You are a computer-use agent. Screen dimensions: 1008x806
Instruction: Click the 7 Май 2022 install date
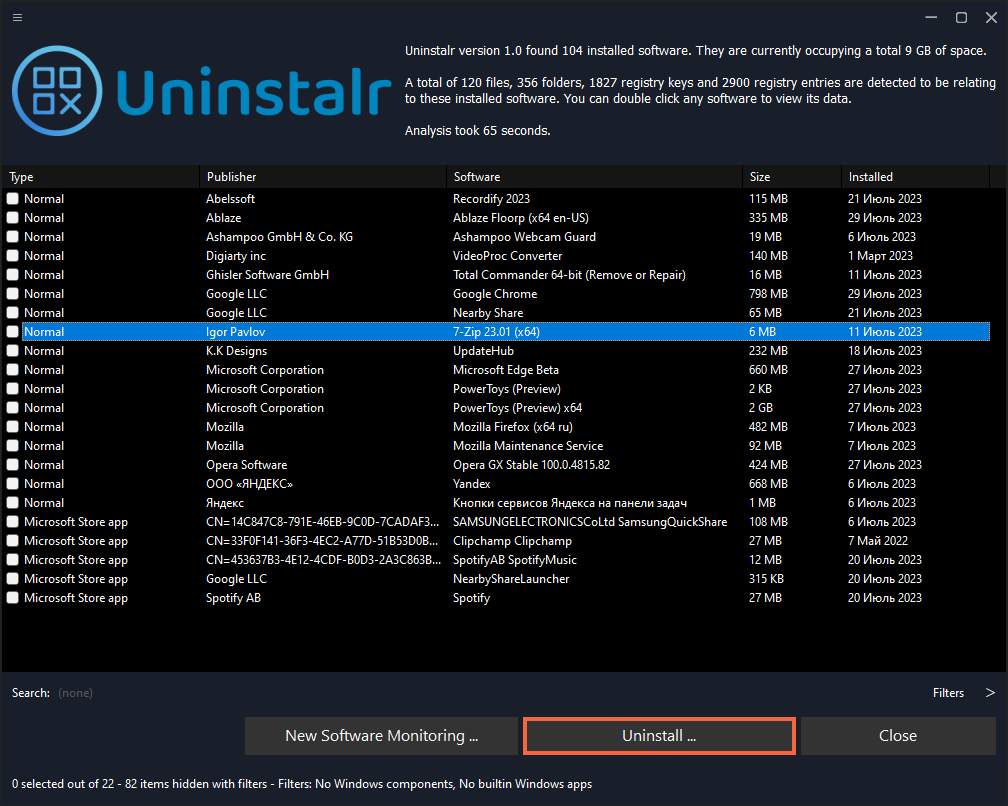878,541
